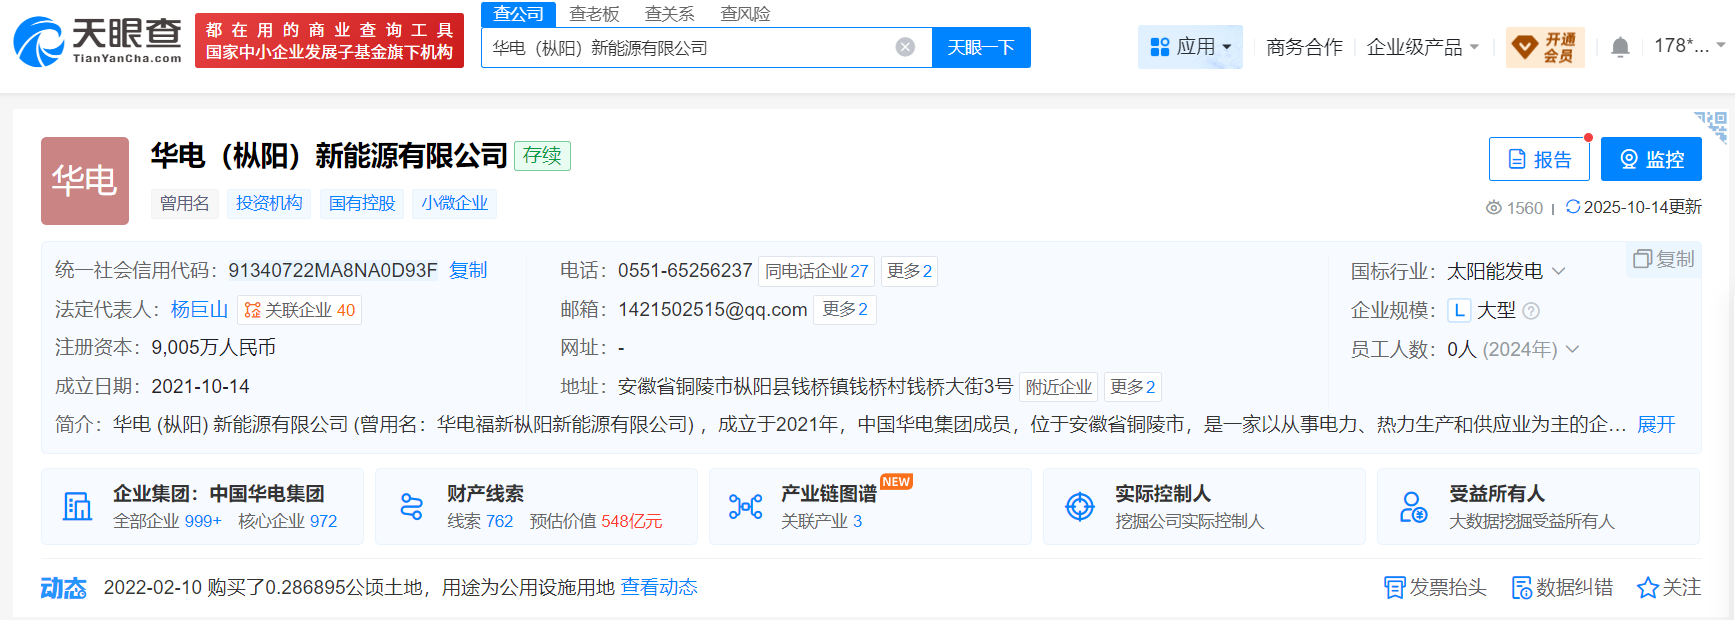Screen dimensions: 1735x620
Task: Switch to the 查风险 tab
Action: click(745, 14)
